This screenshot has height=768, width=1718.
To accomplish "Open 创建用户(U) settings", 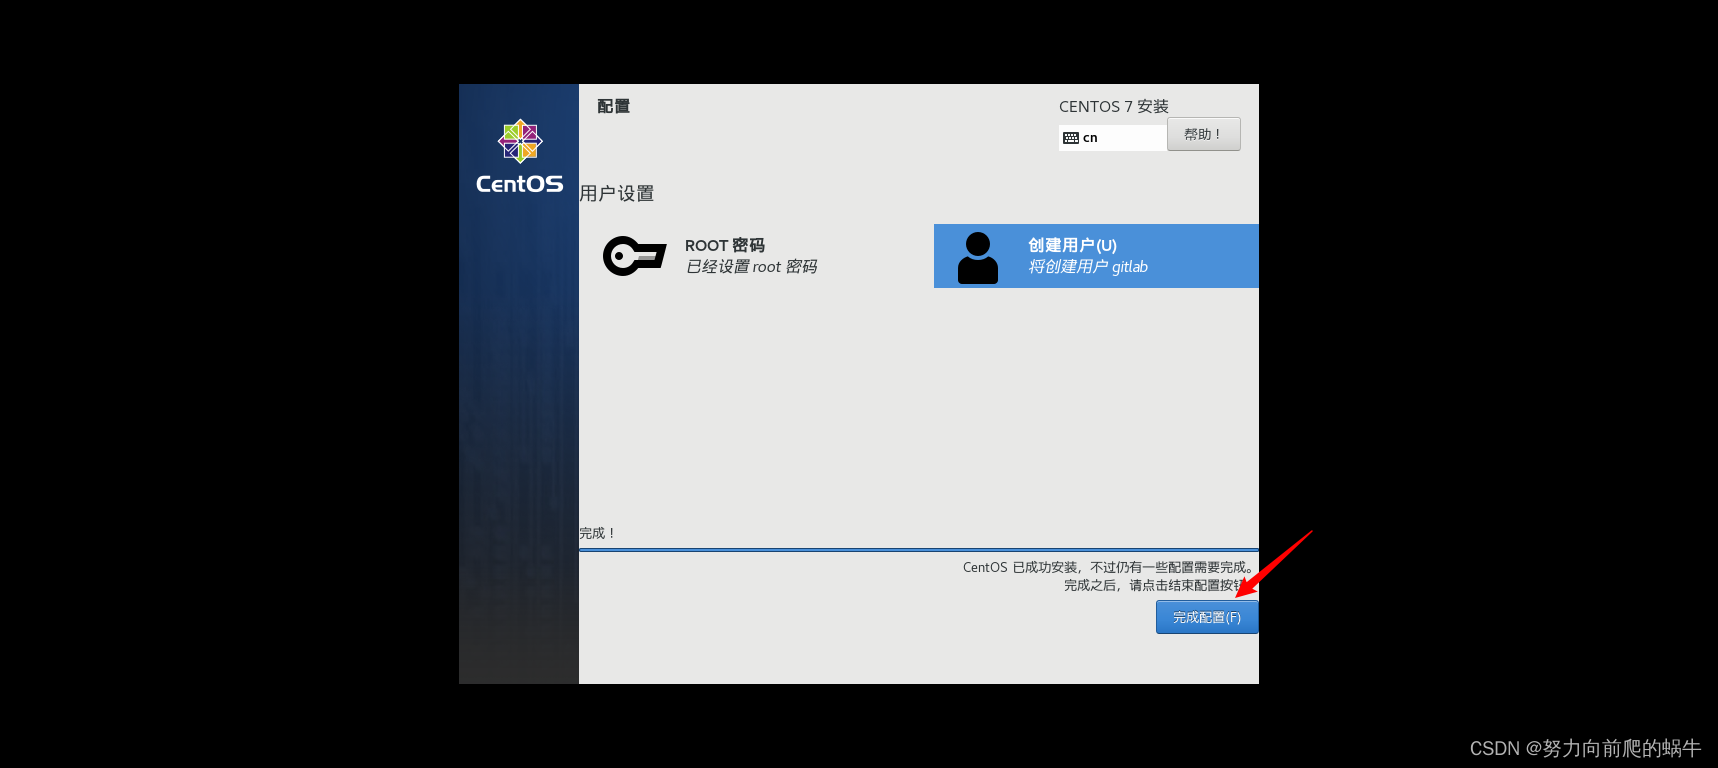I will (1096, 256).
